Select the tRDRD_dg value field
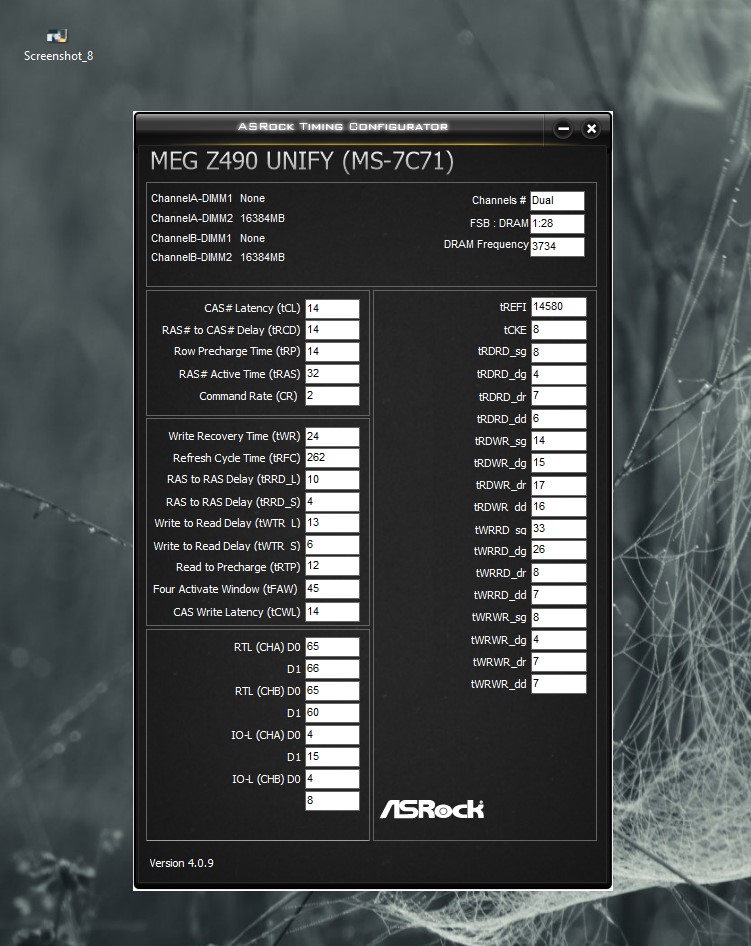Screen dimensions: 751x946 click(559, 375)
